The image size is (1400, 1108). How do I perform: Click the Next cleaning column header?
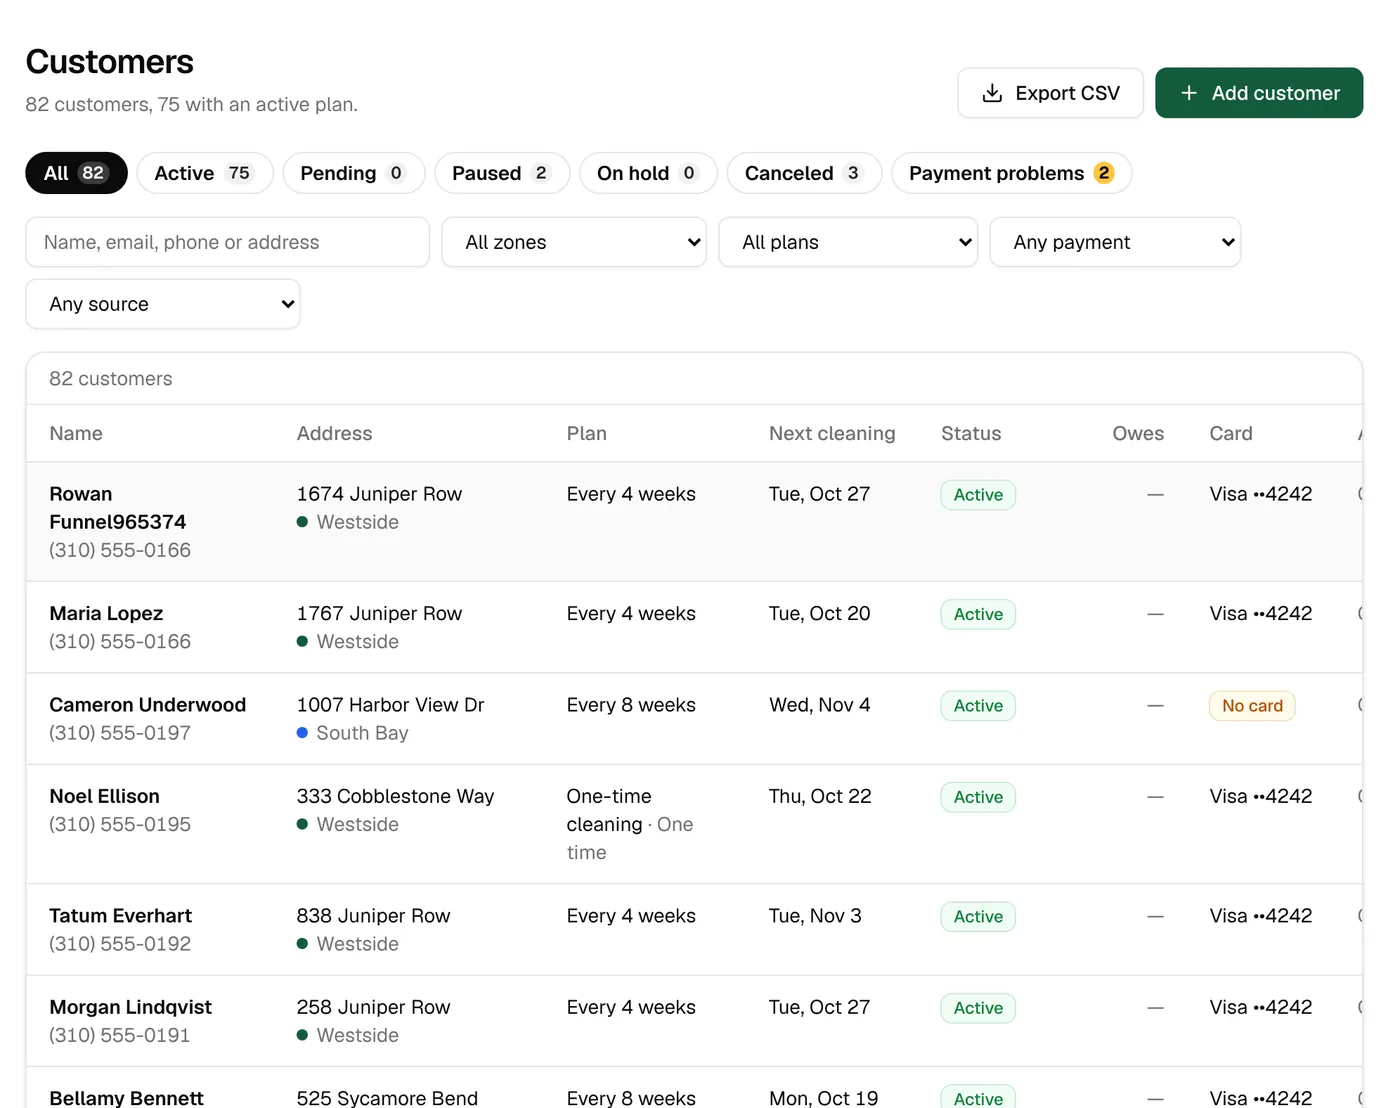click(832, 433)
